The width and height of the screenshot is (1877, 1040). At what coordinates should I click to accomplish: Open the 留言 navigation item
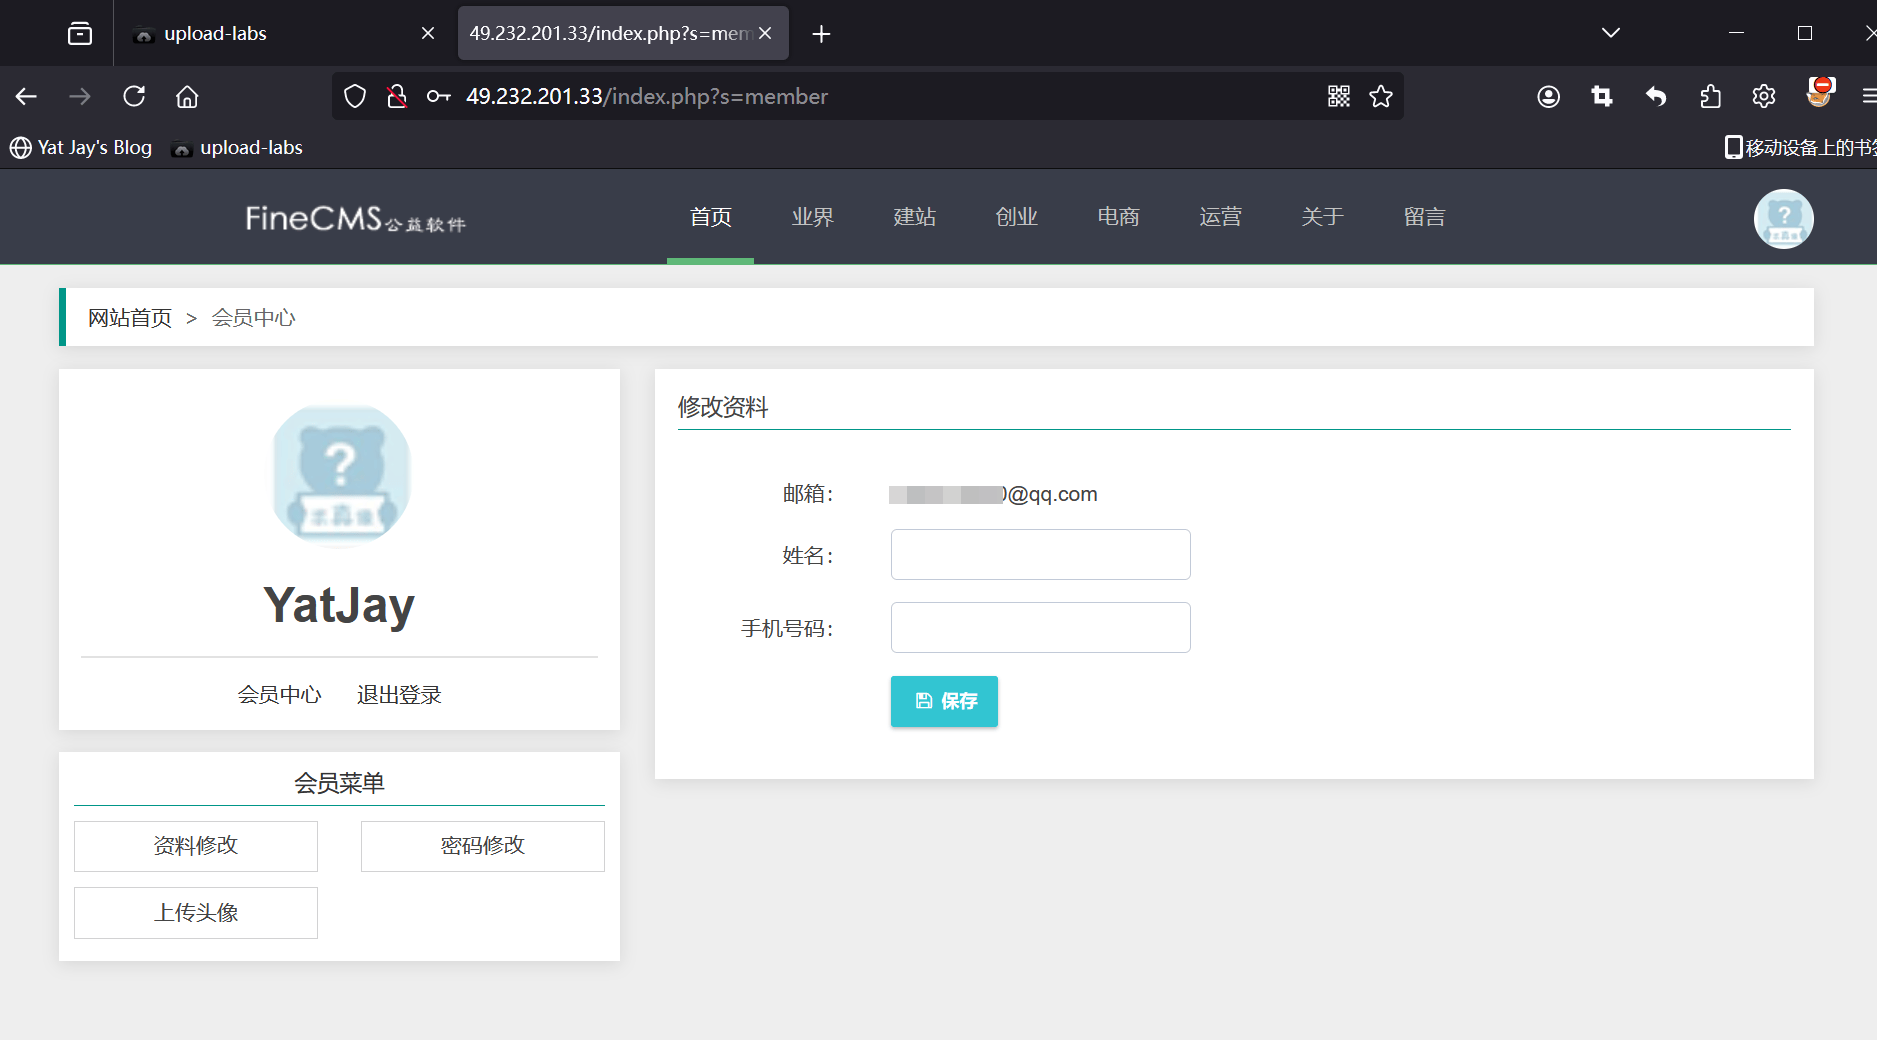pyautogui.click(x=1425, y=217)
